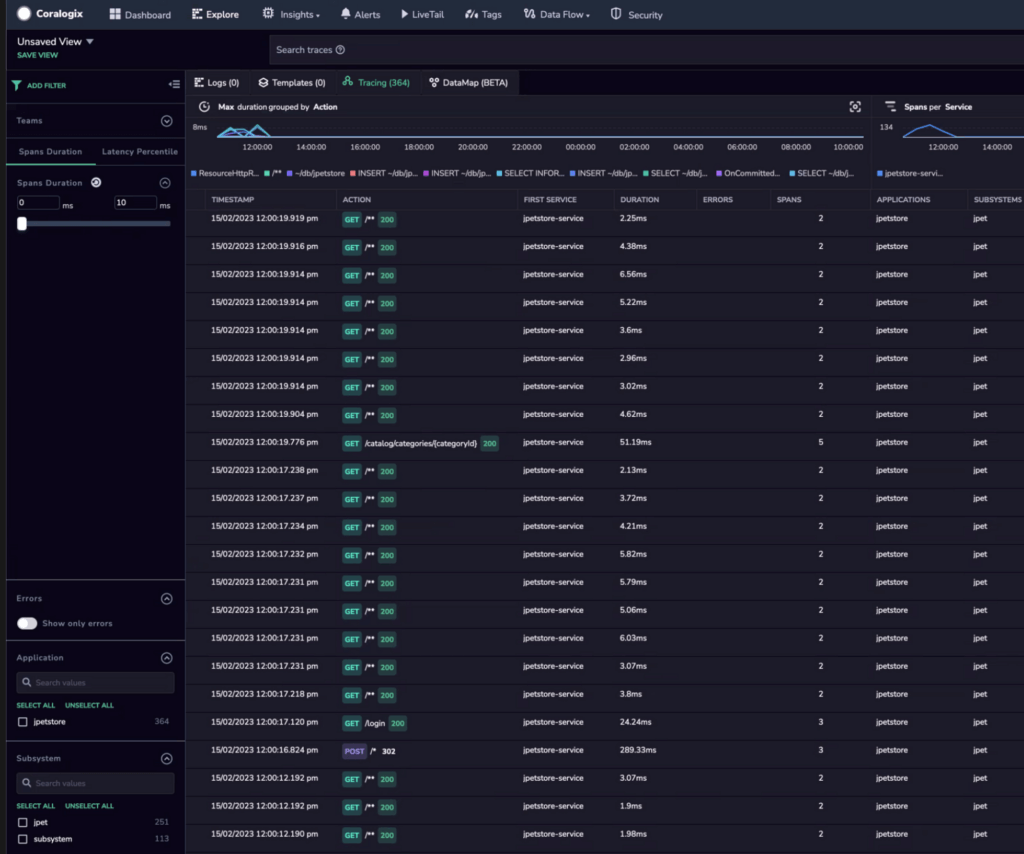1024x854 pixels.
Task: Switch to Latency Percentile tab
Action: pos(140,151)
